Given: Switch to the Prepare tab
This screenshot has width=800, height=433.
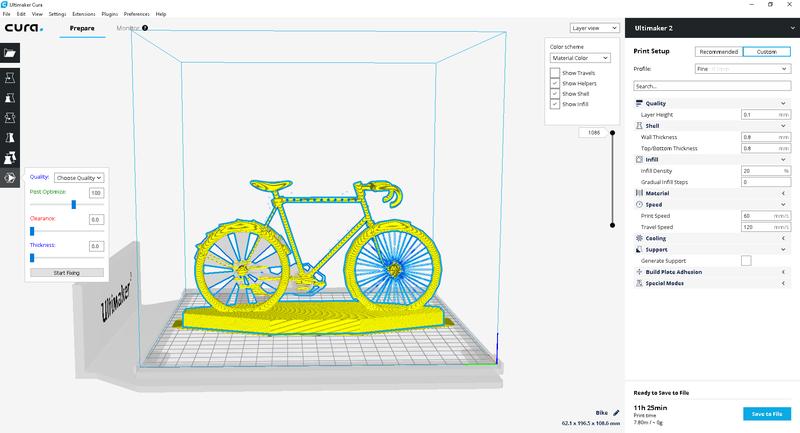Looking at the screenshot, I should (x=82, y=29).
